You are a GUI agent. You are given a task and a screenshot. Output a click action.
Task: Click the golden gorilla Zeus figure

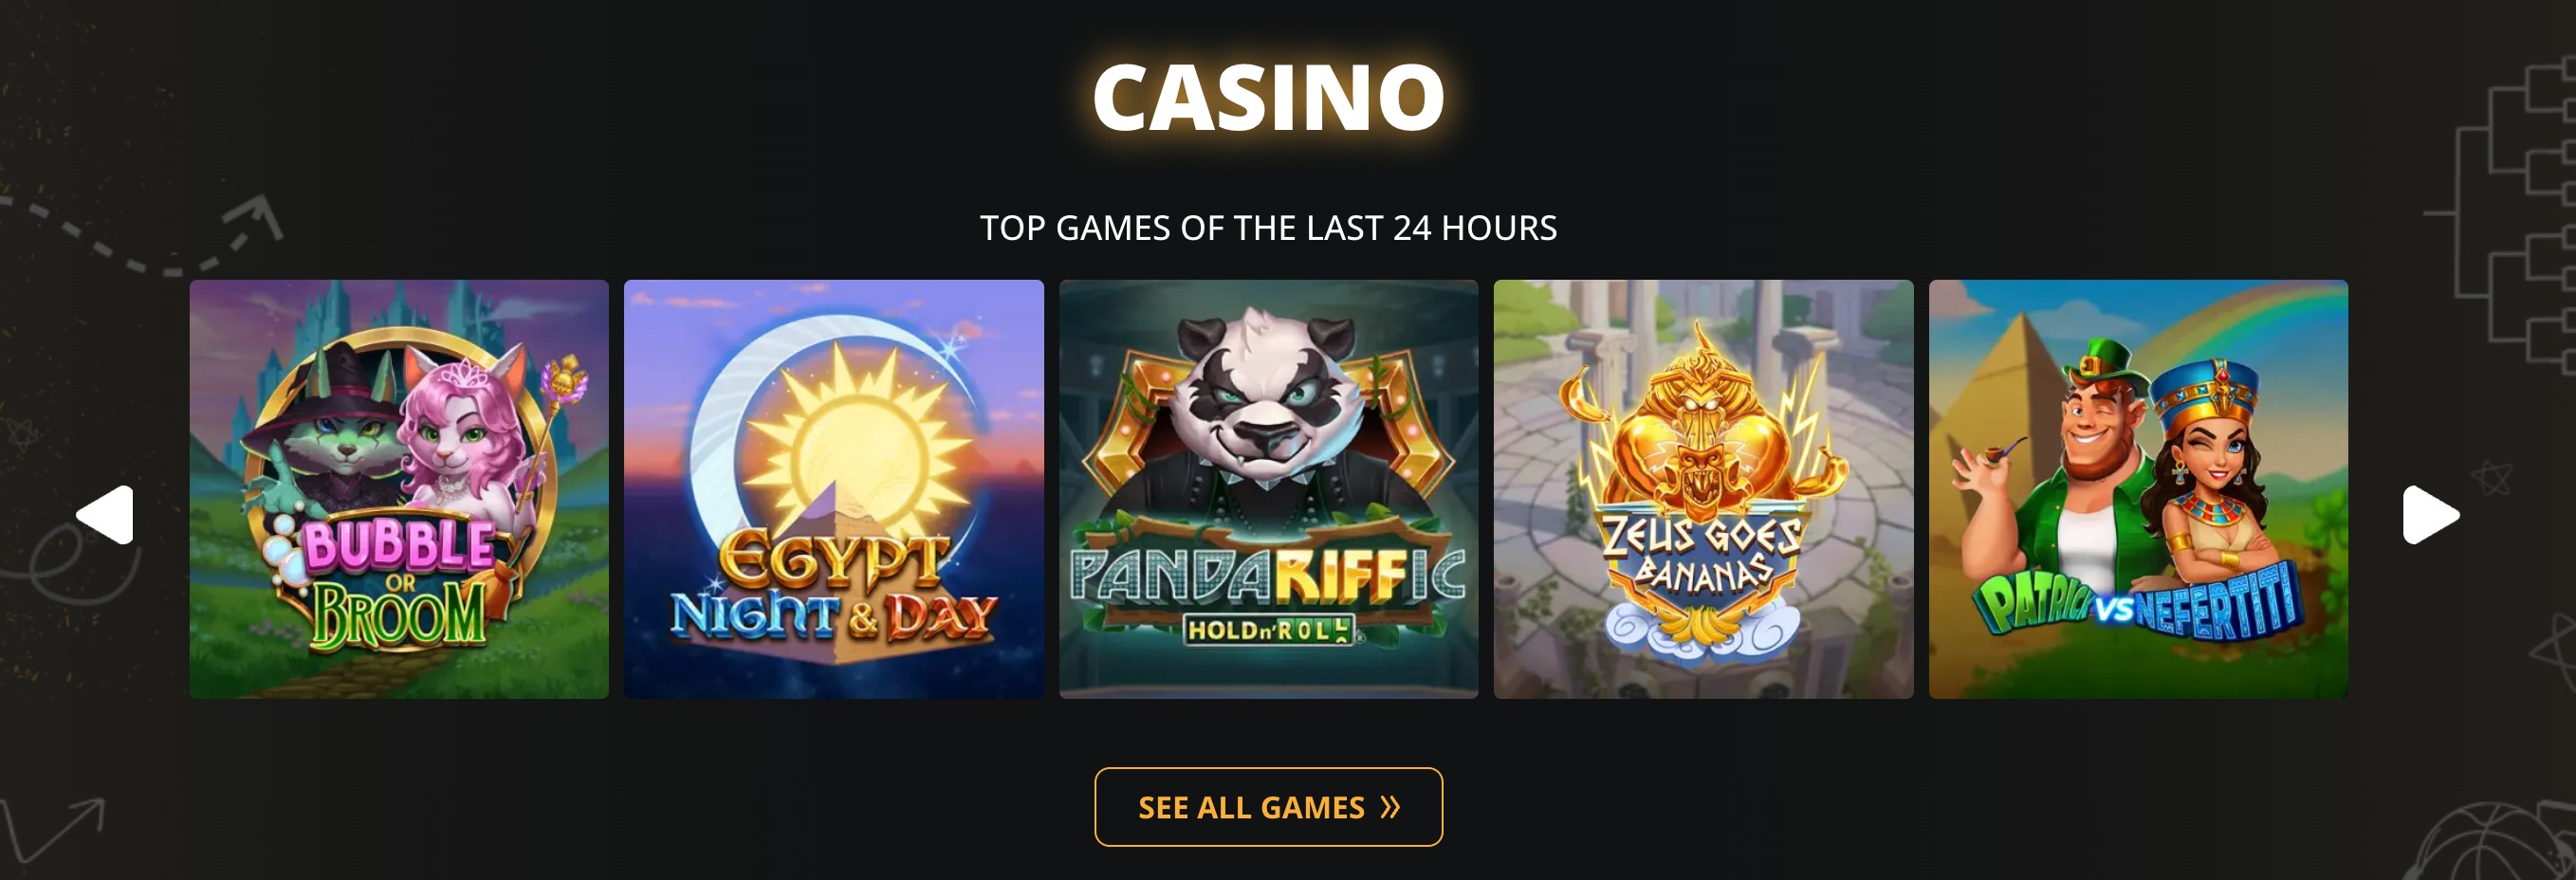1702,428
